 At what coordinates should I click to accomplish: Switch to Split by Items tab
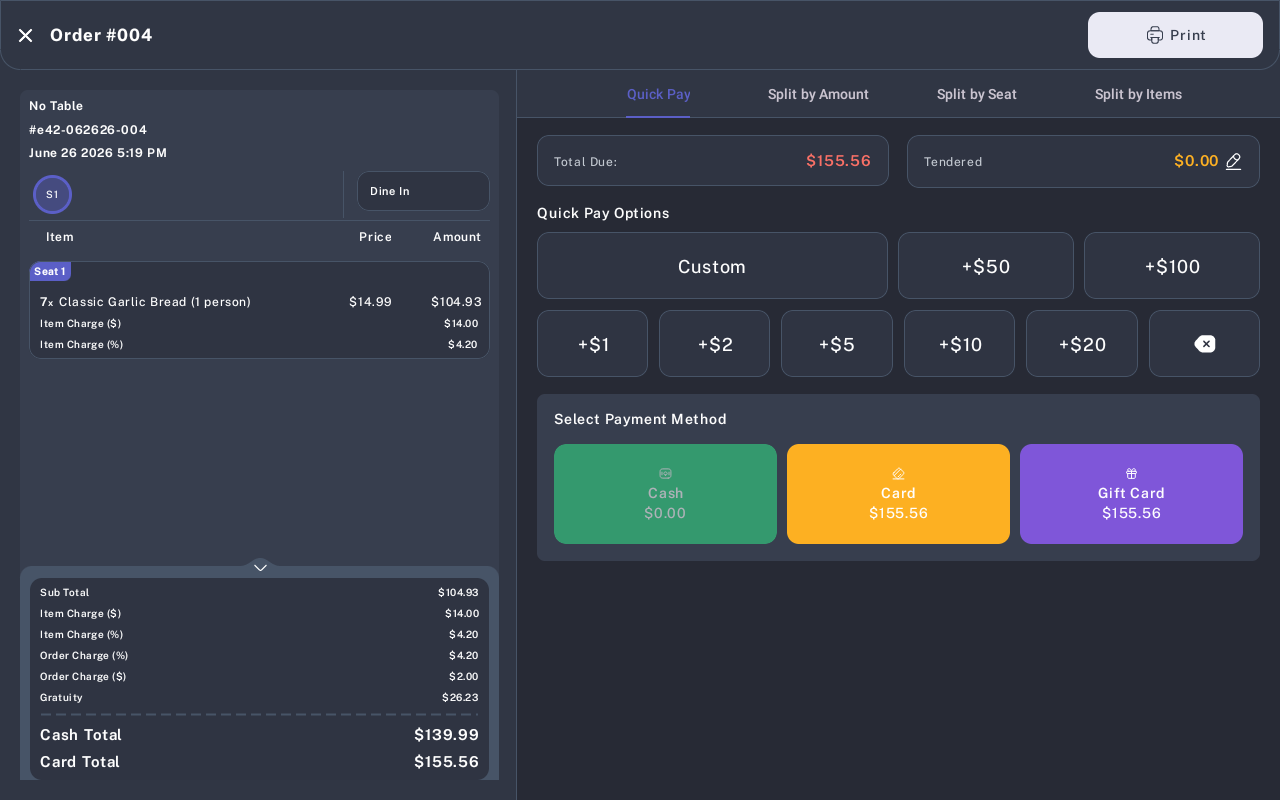click(x=1138, y=94)
